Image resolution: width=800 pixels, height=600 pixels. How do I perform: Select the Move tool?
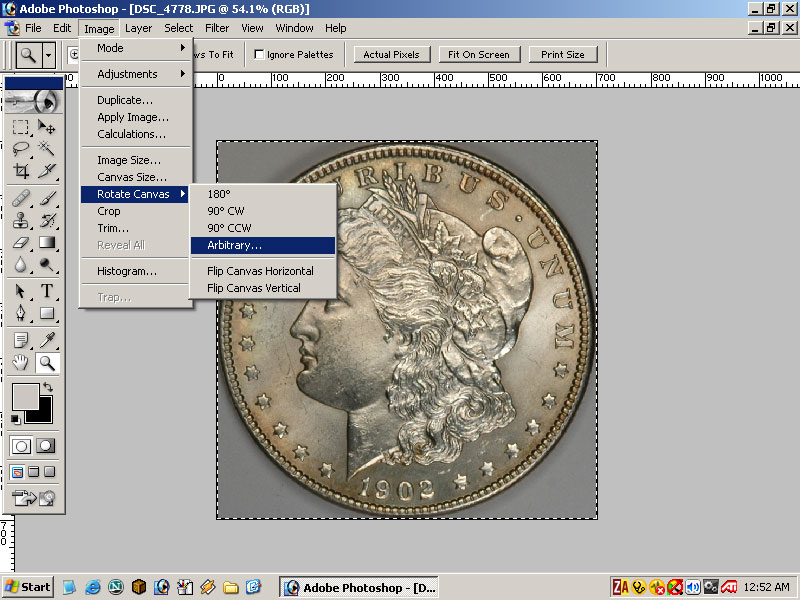tap(47, 127)
